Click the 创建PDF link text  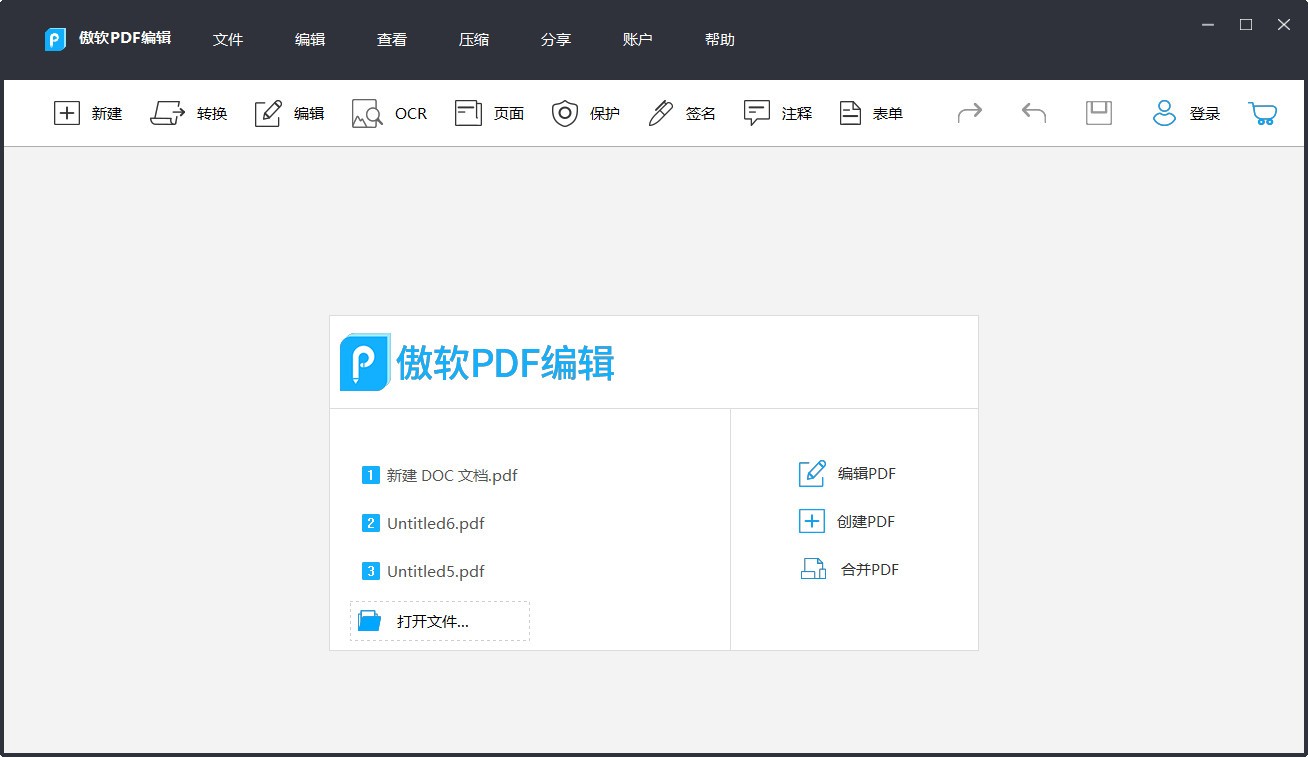pyautogui.click(x=866, y=522)
